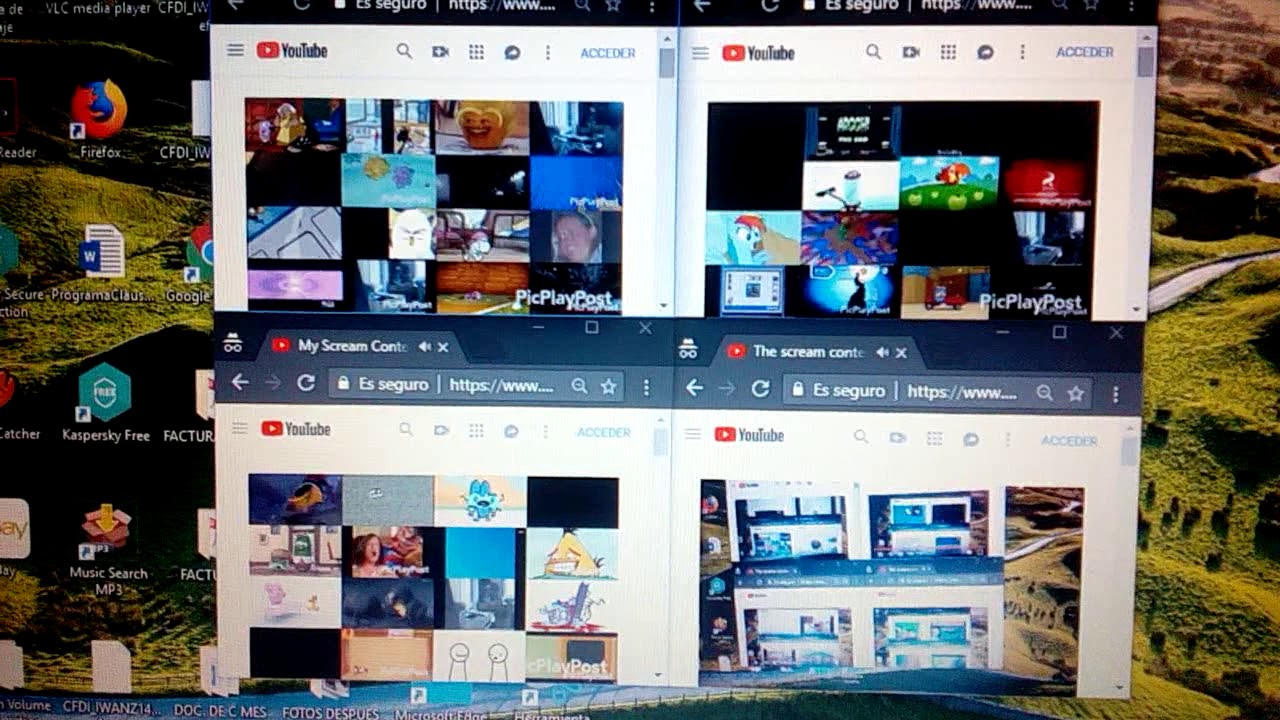Zoom magnifier icon in The scream conte window
The image size is (1280, 720).
pyautogui.click(x=1044, y=393)
